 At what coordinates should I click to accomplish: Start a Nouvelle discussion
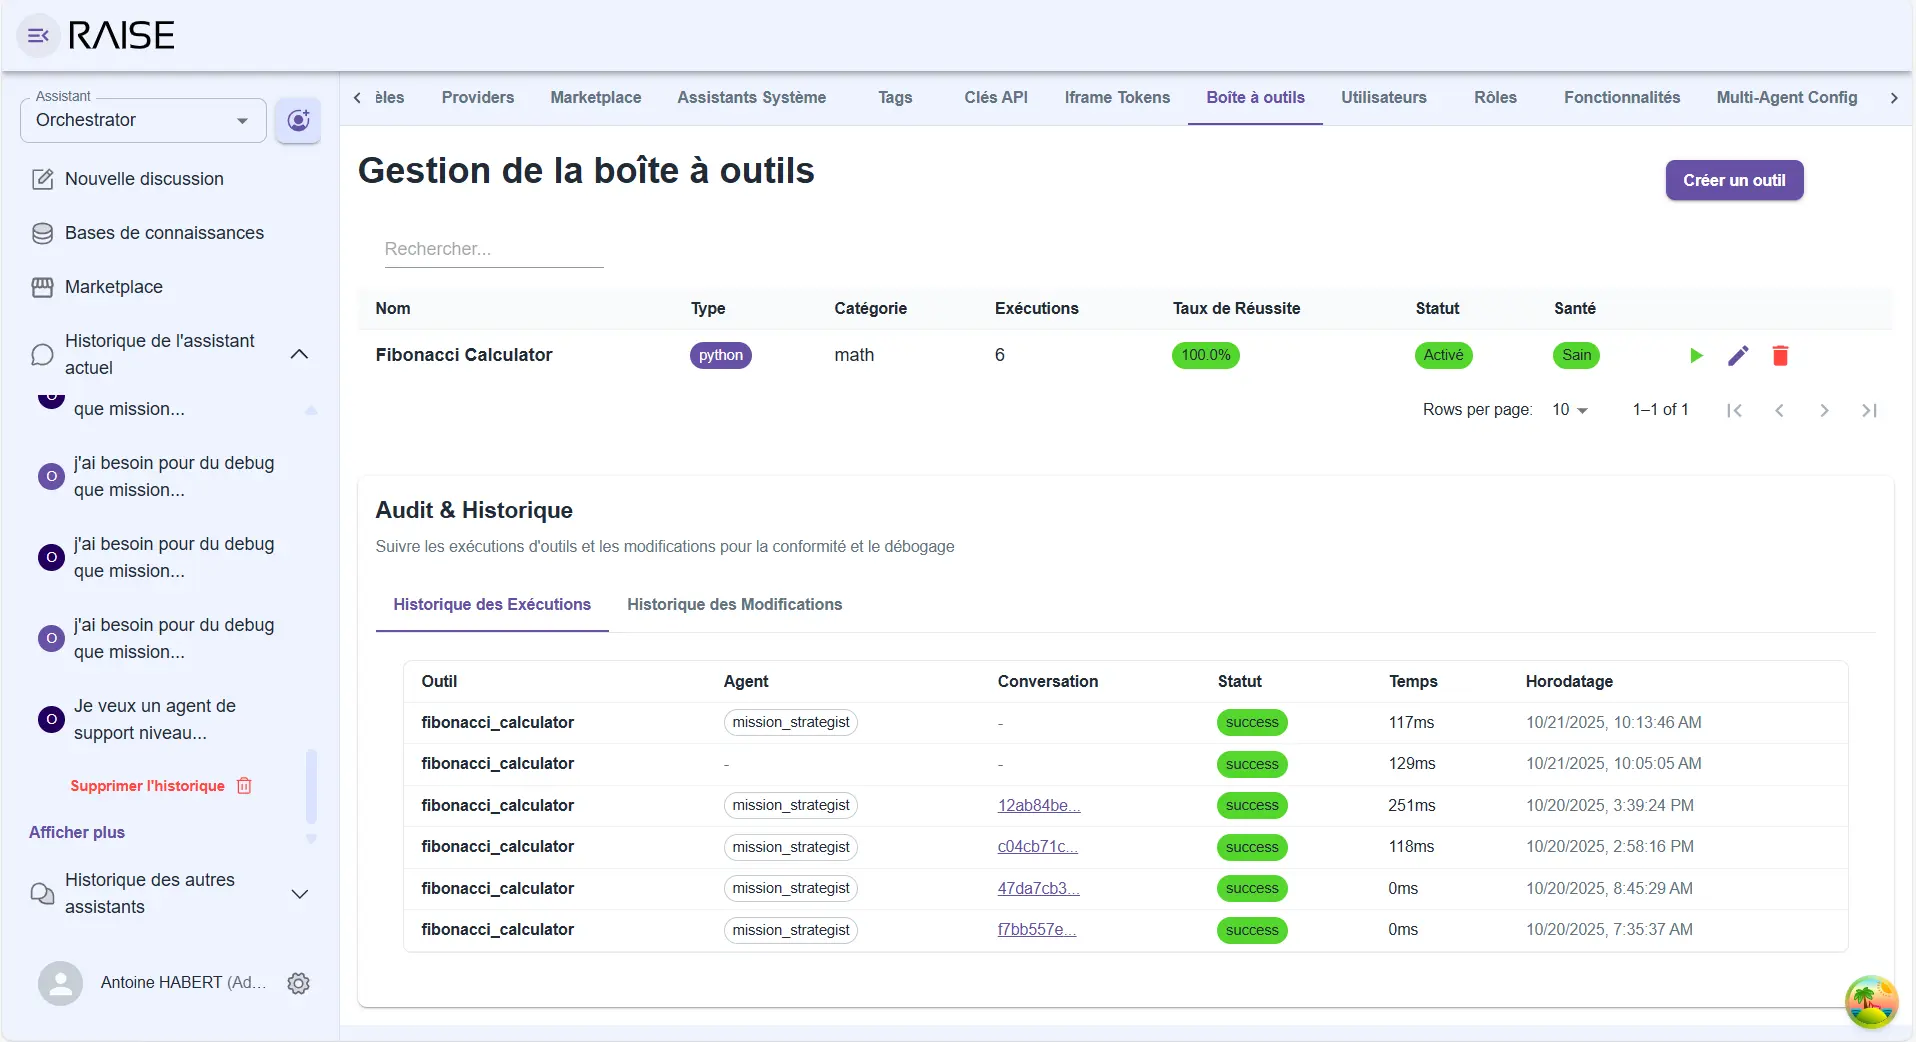tap(144, 179)
